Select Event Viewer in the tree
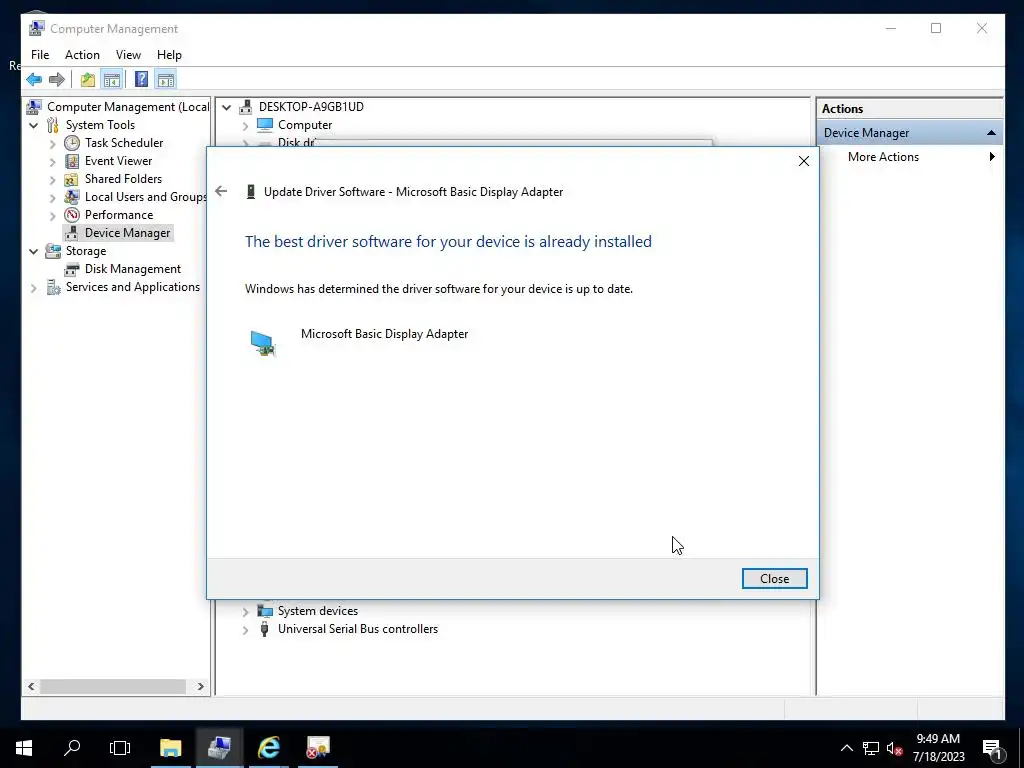 coord(118,161)
